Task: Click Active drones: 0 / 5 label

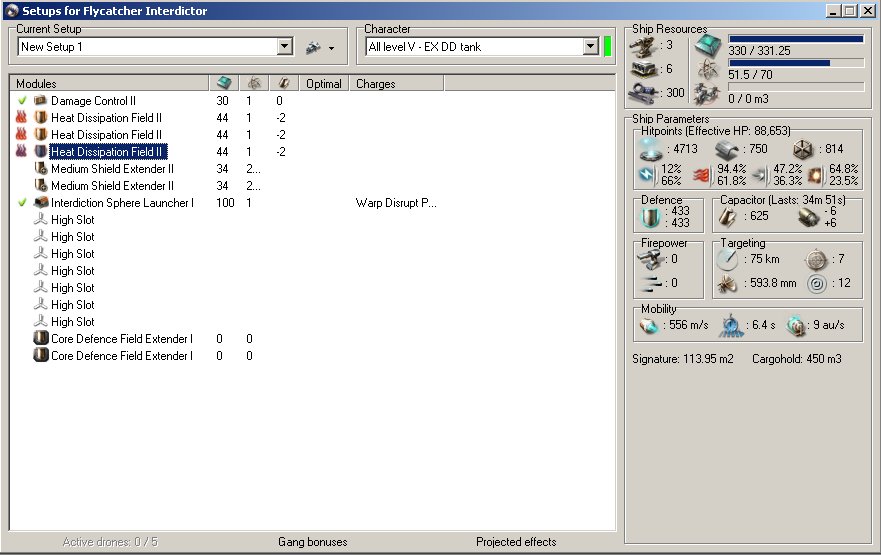Action: 110,542
